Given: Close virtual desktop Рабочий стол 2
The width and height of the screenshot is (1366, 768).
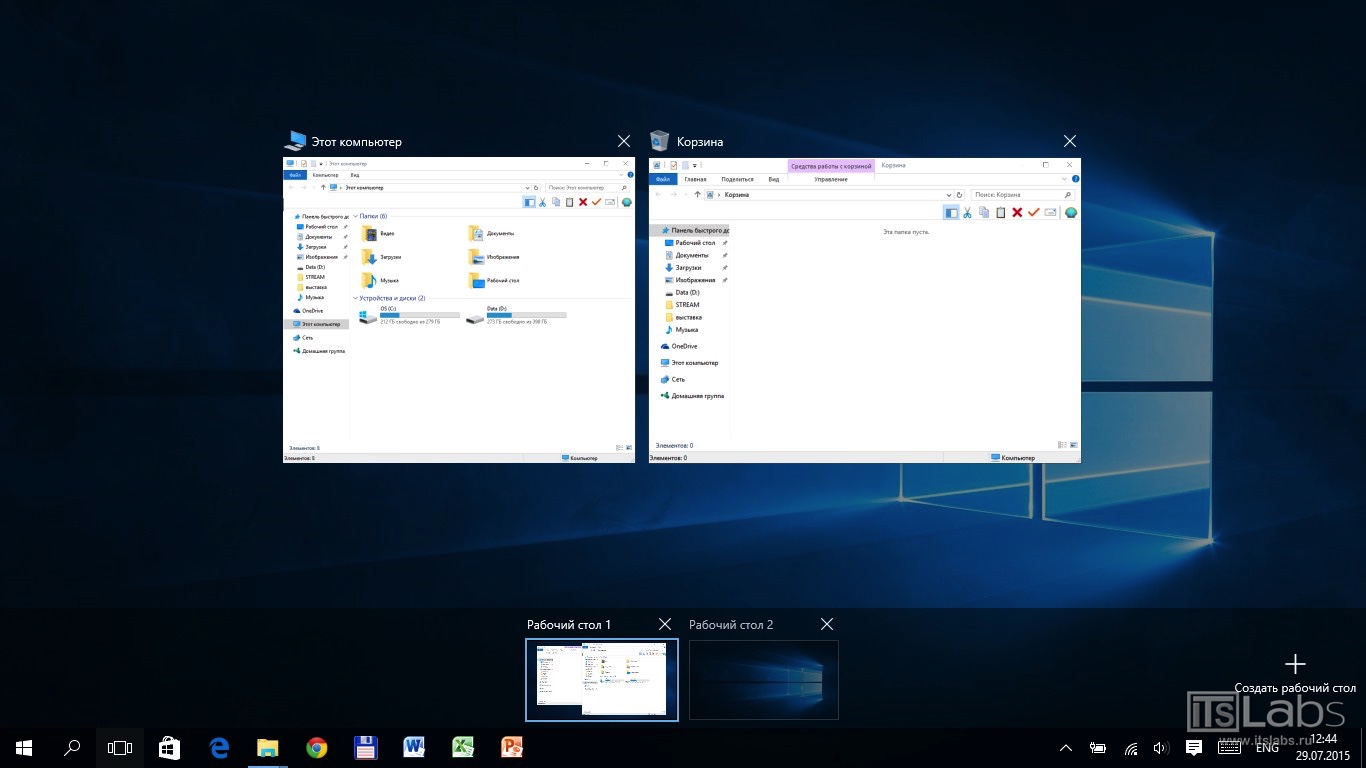Looking at the screenshot, I should (x=827, y=624).
